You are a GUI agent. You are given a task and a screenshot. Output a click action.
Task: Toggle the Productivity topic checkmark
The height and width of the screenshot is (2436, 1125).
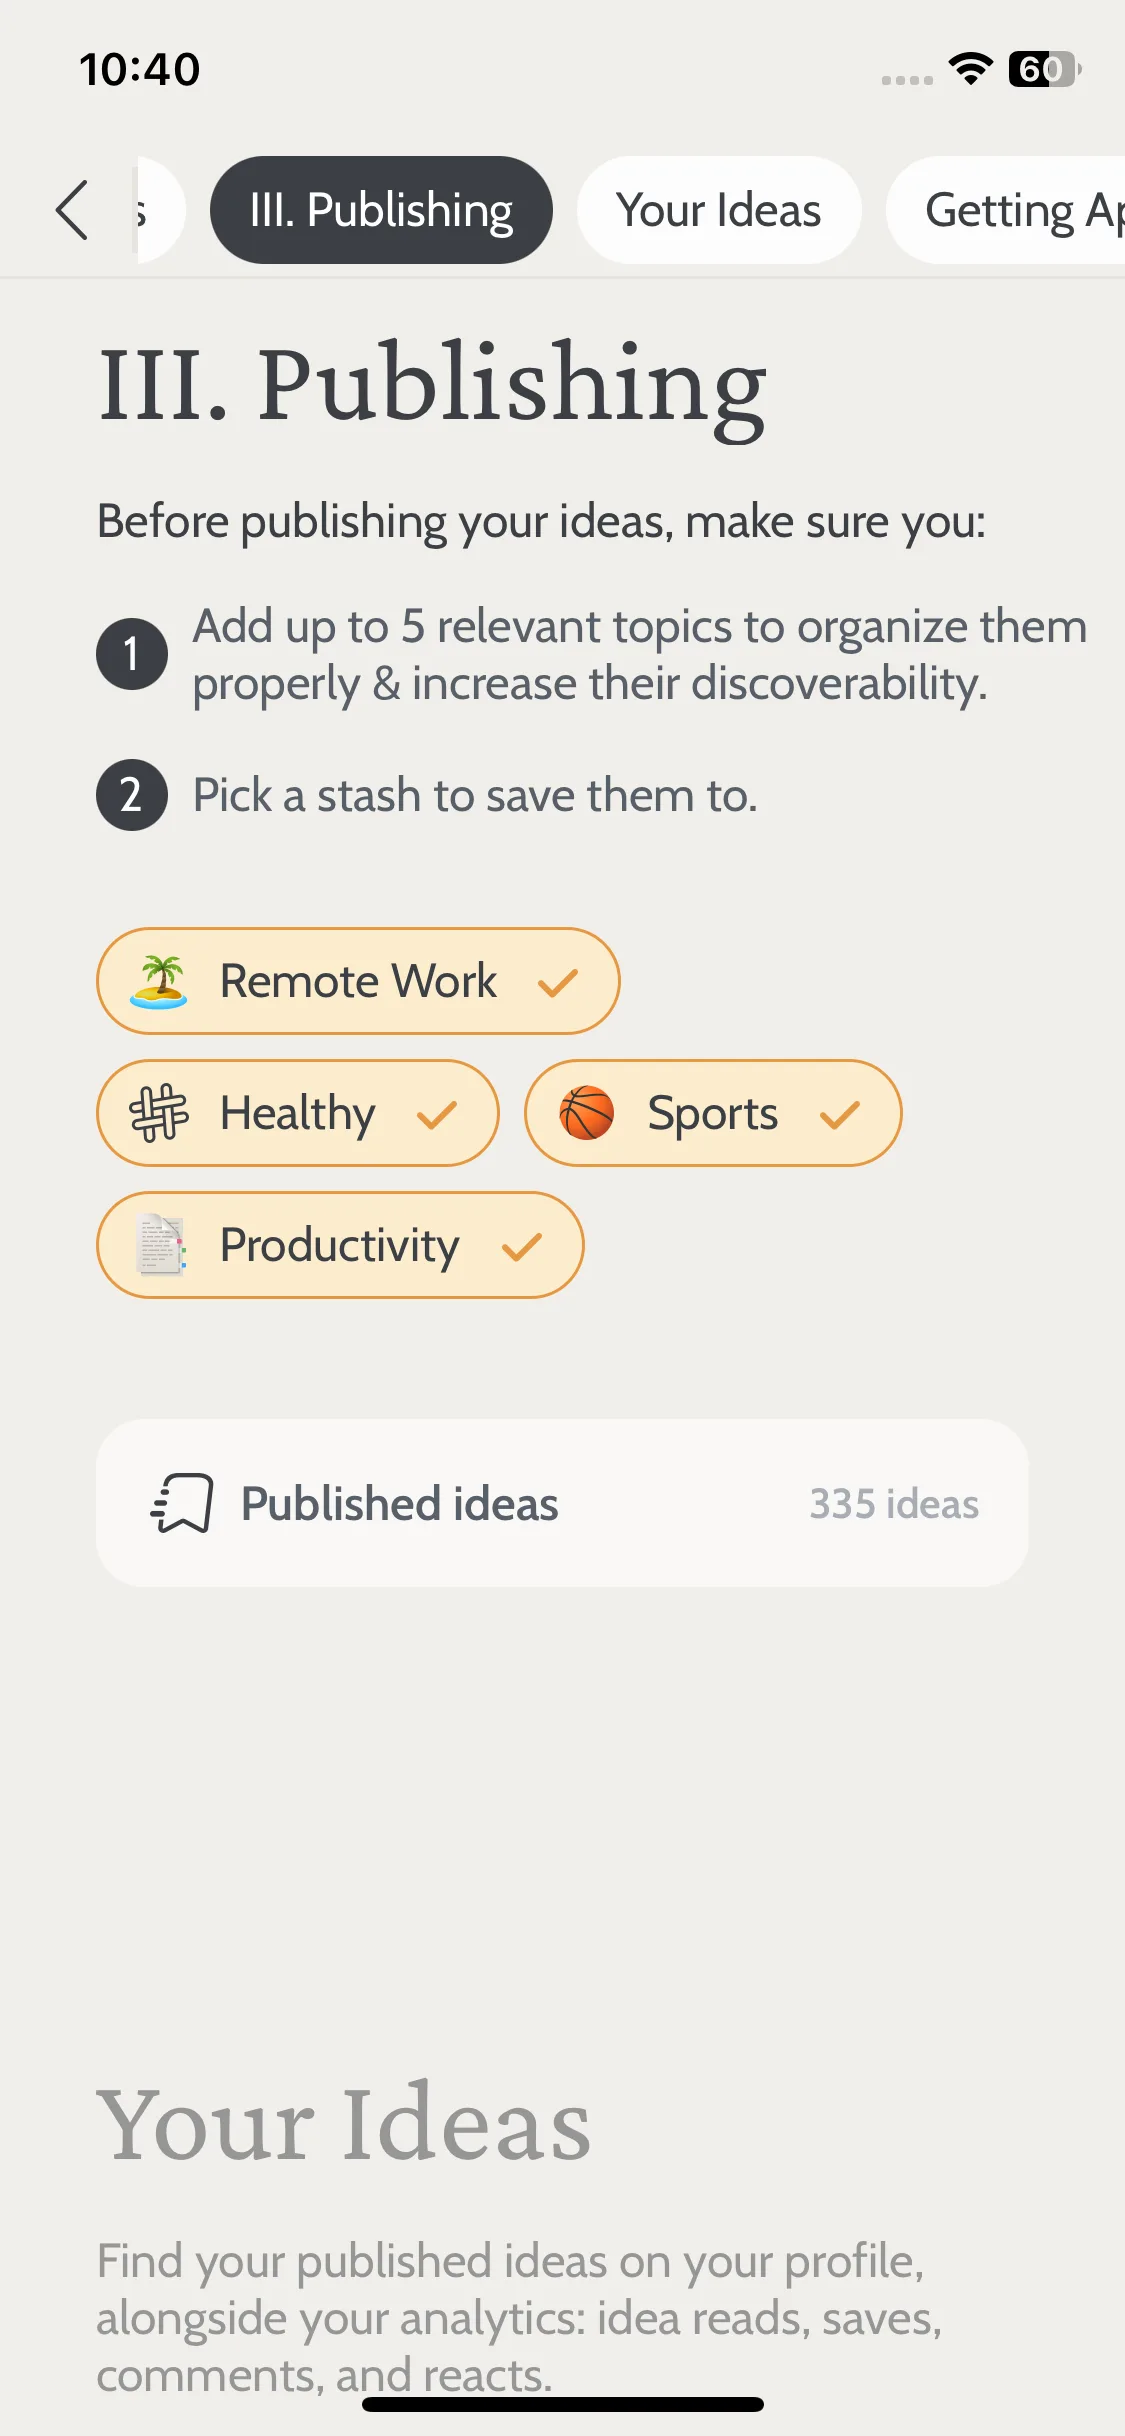(522, 1246)
